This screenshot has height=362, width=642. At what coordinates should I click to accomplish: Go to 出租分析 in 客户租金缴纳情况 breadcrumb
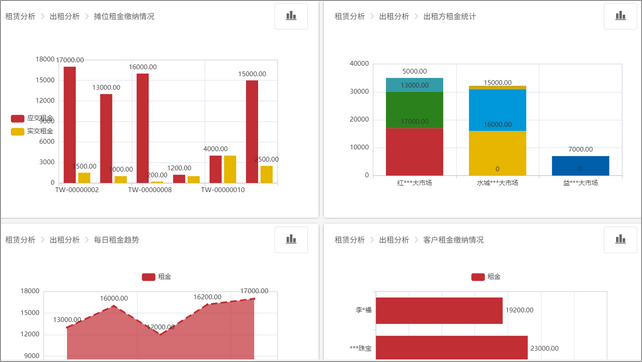[x=394, y=240]
